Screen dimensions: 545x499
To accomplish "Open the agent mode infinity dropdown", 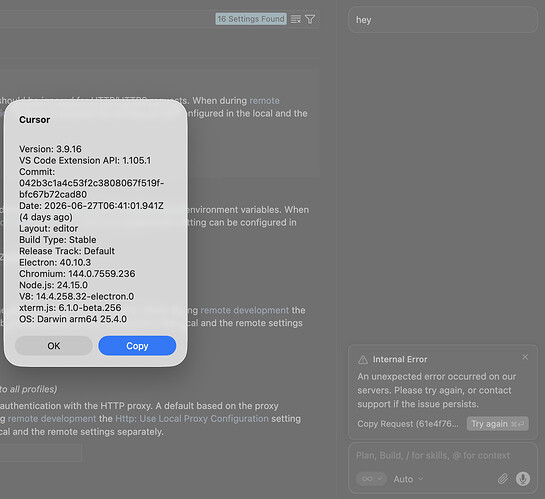I will coord(371,479).
